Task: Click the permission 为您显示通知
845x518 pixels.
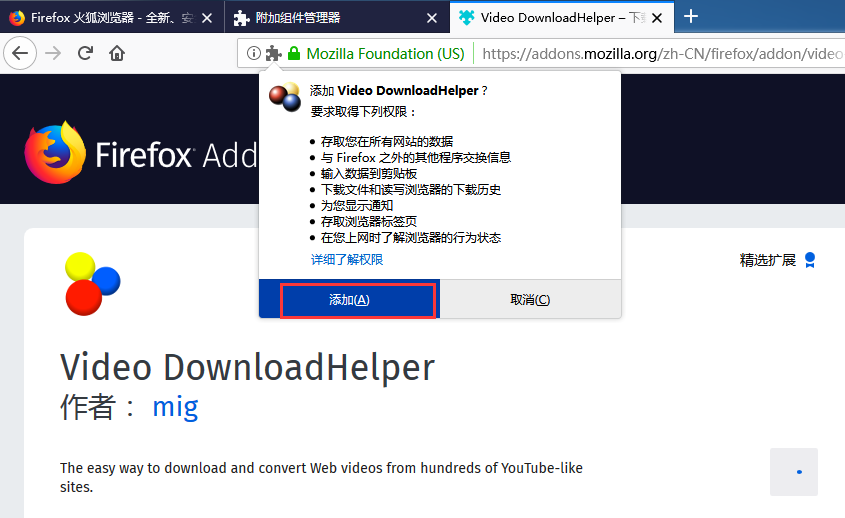Action: point(357,205)
